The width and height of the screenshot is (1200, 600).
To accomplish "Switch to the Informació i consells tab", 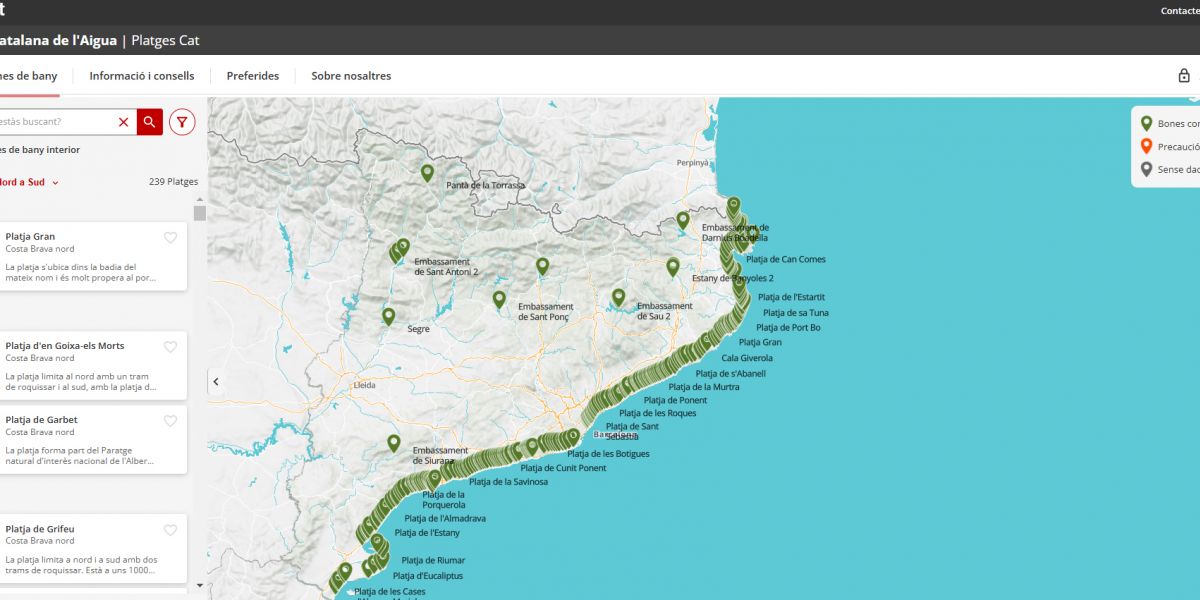I will [x=142, y=76].
